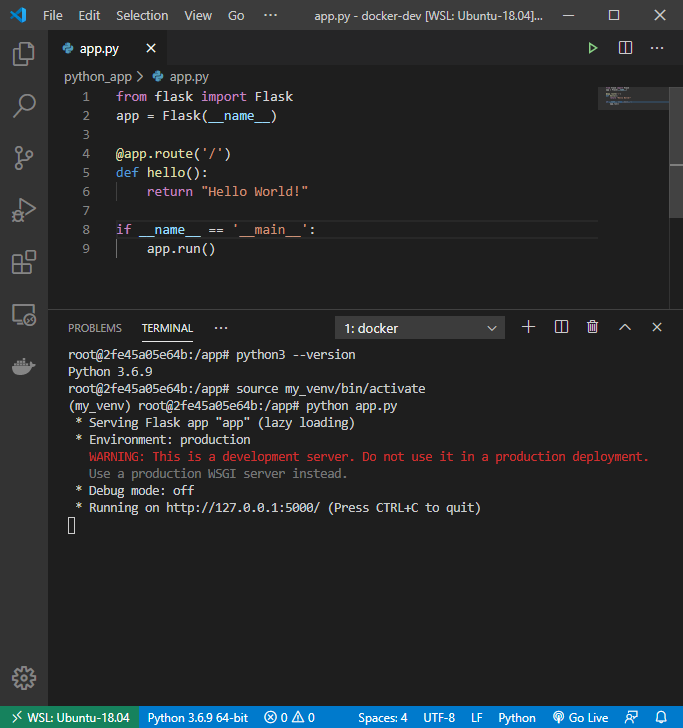
Task: Change file encoding UTF-8
Action: pyautogui.click(x=439, y=717)
